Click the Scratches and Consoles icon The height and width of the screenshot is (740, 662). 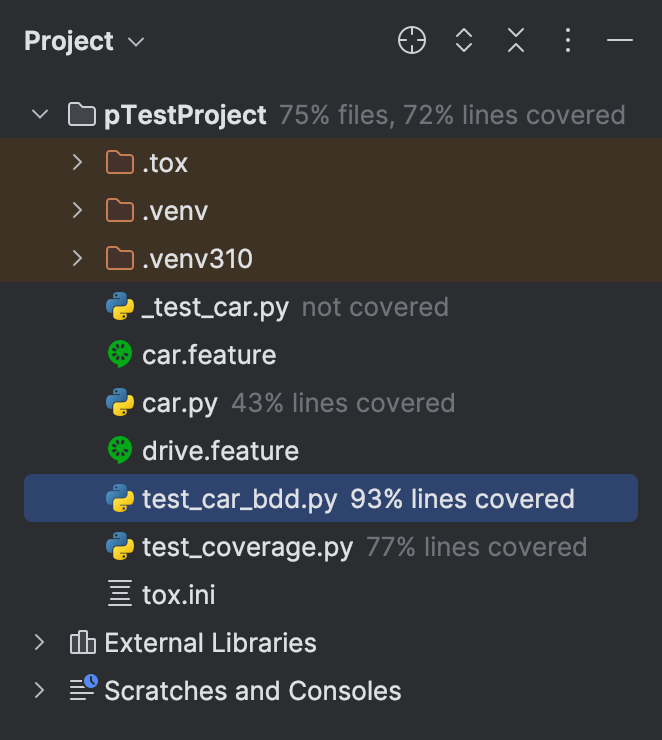[x=82, y=691]
